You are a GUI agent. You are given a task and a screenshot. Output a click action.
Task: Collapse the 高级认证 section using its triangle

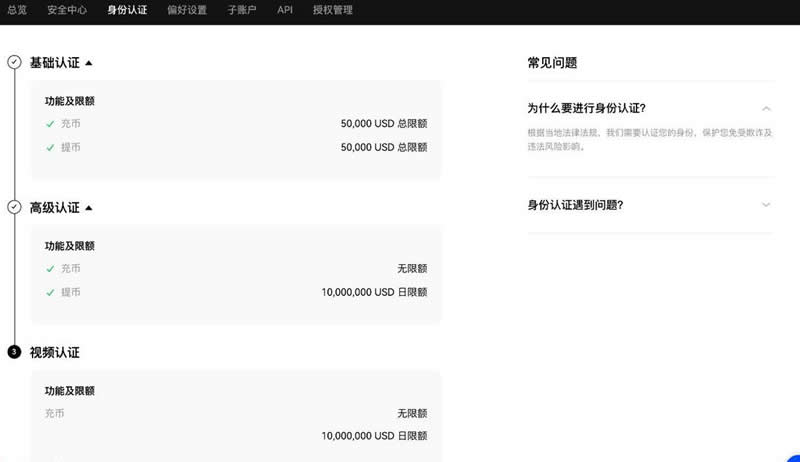pyautogui.click(x=89, y=208)
